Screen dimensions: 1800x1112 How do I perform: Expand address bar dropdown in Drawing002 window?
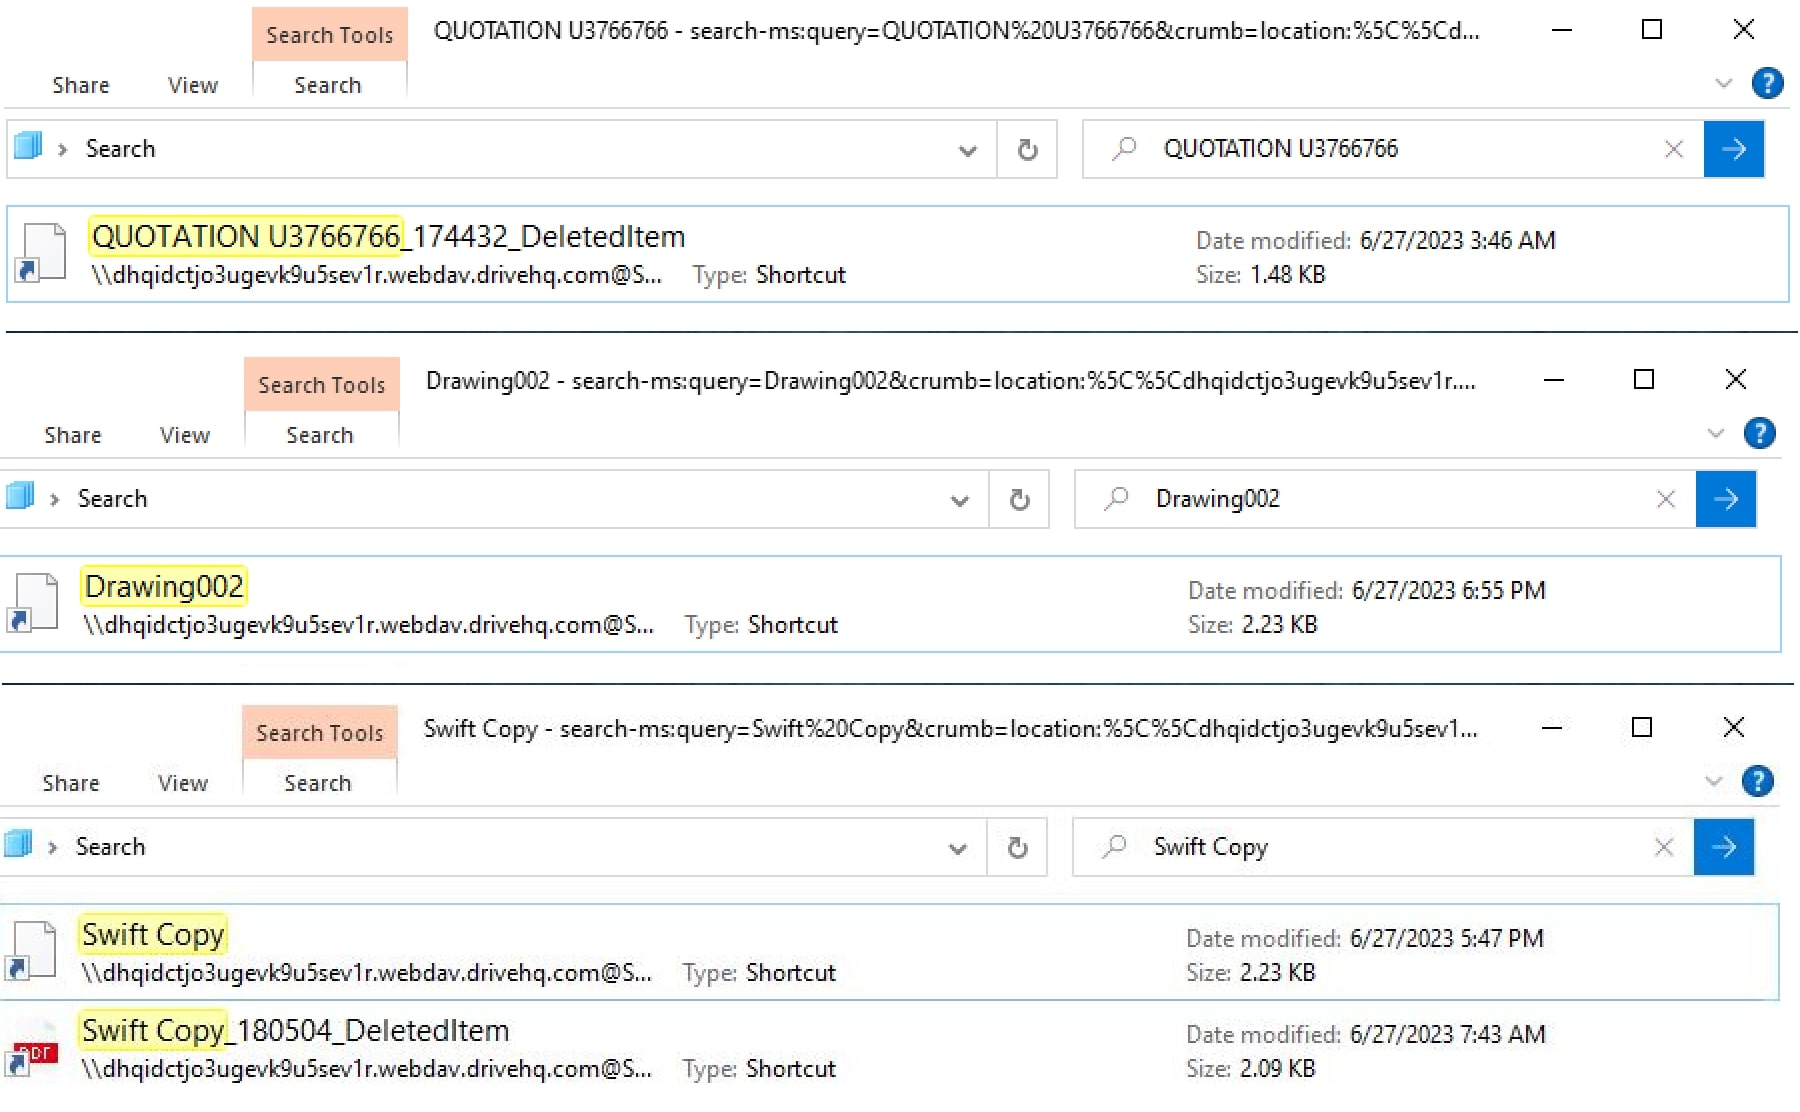click(x=959, y=501)
